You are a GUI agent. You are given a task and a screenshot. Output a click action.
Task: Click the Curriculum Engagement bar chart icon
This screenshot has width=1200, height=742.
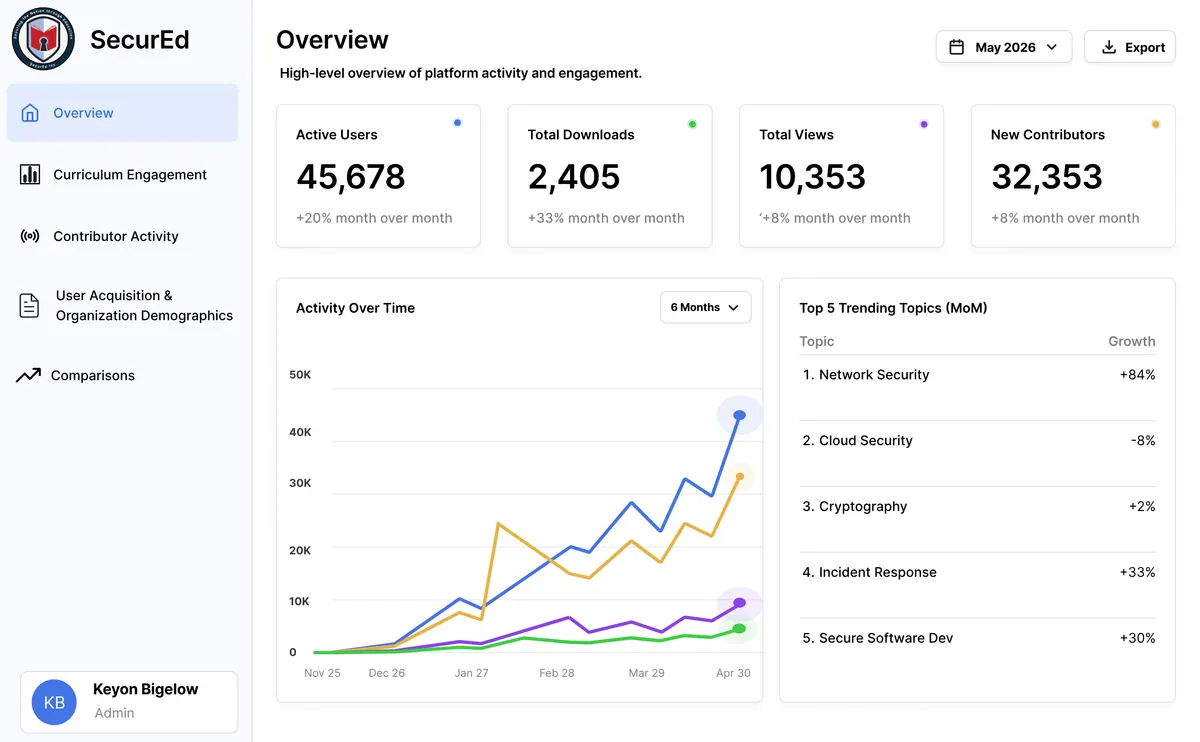tap(30, 175)
